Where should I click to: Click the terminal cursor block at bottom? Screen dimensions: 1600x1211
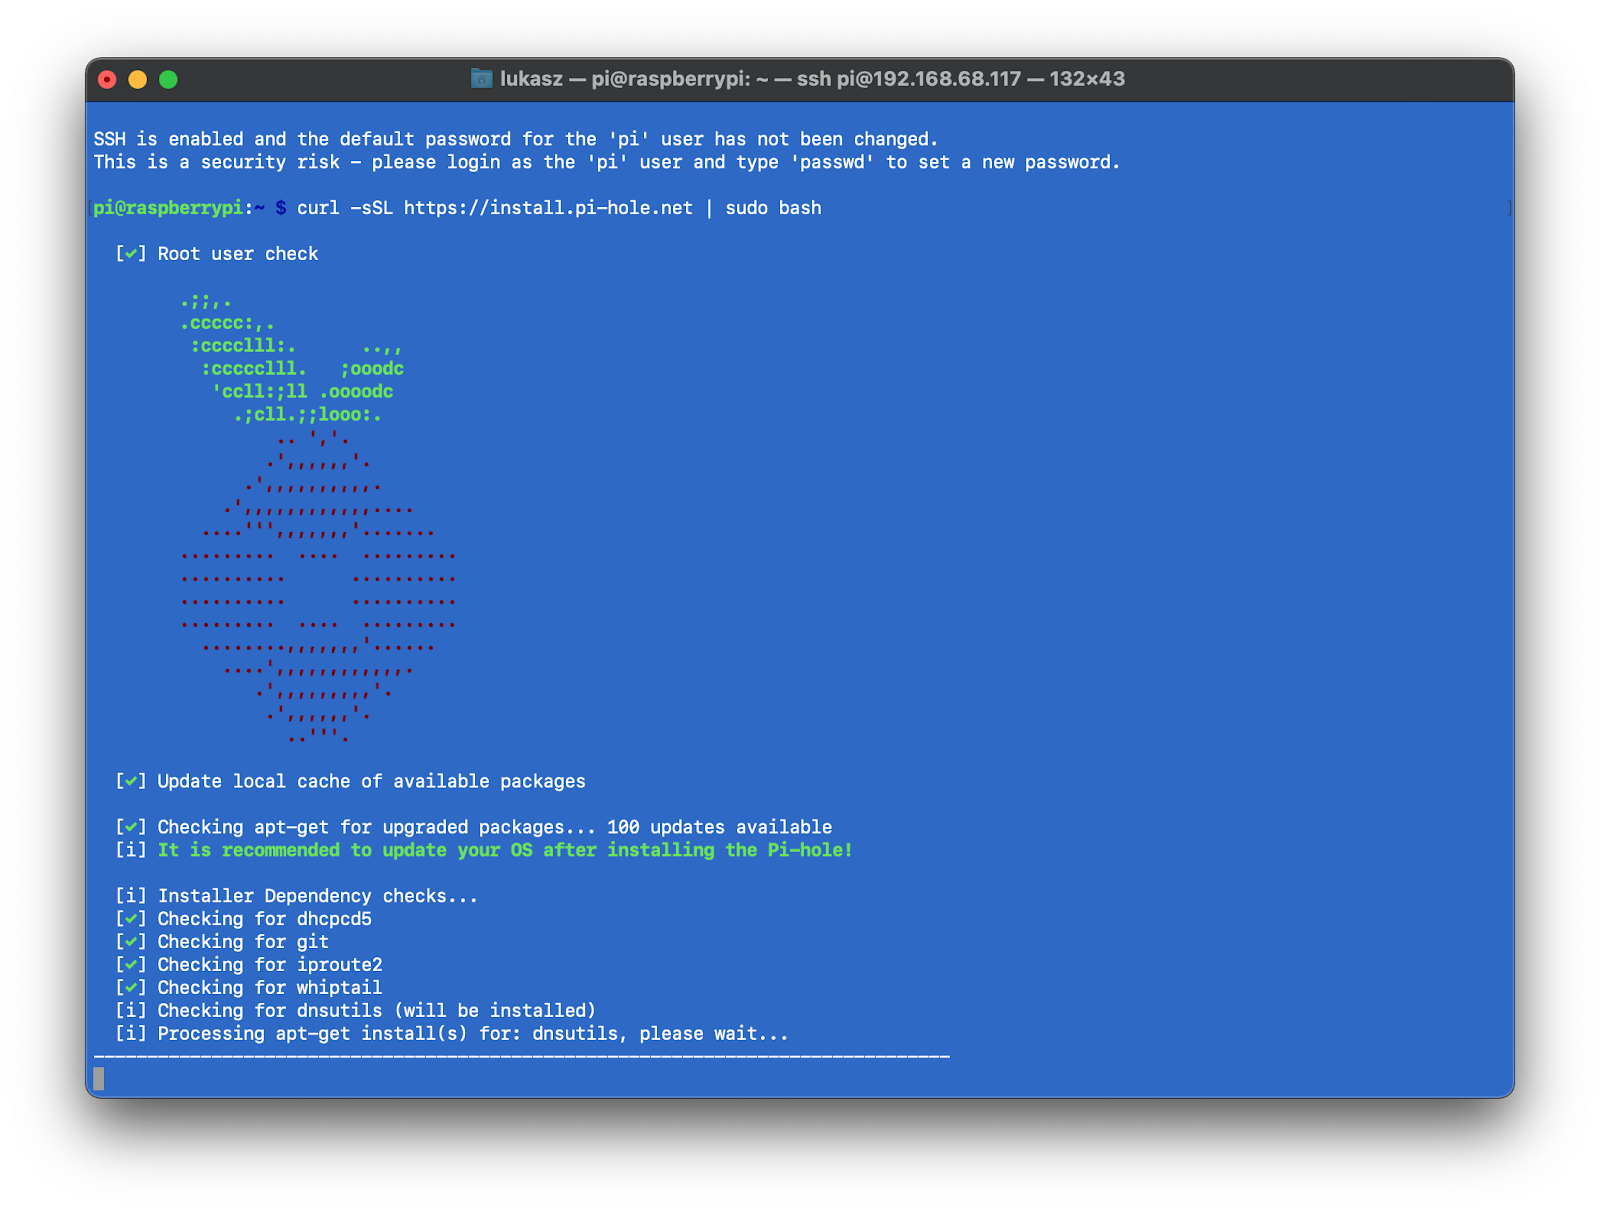coord(98,1079)
